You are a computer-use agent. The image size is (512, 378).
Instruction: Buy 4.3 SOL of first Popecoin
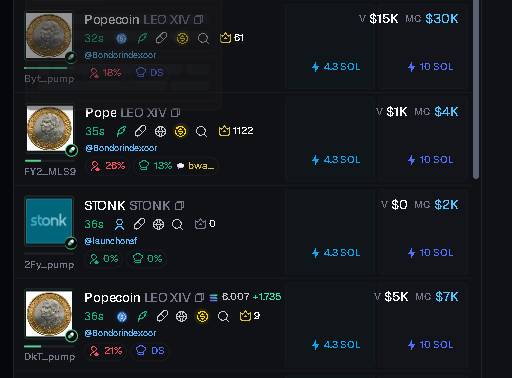(x=336, y=67)
